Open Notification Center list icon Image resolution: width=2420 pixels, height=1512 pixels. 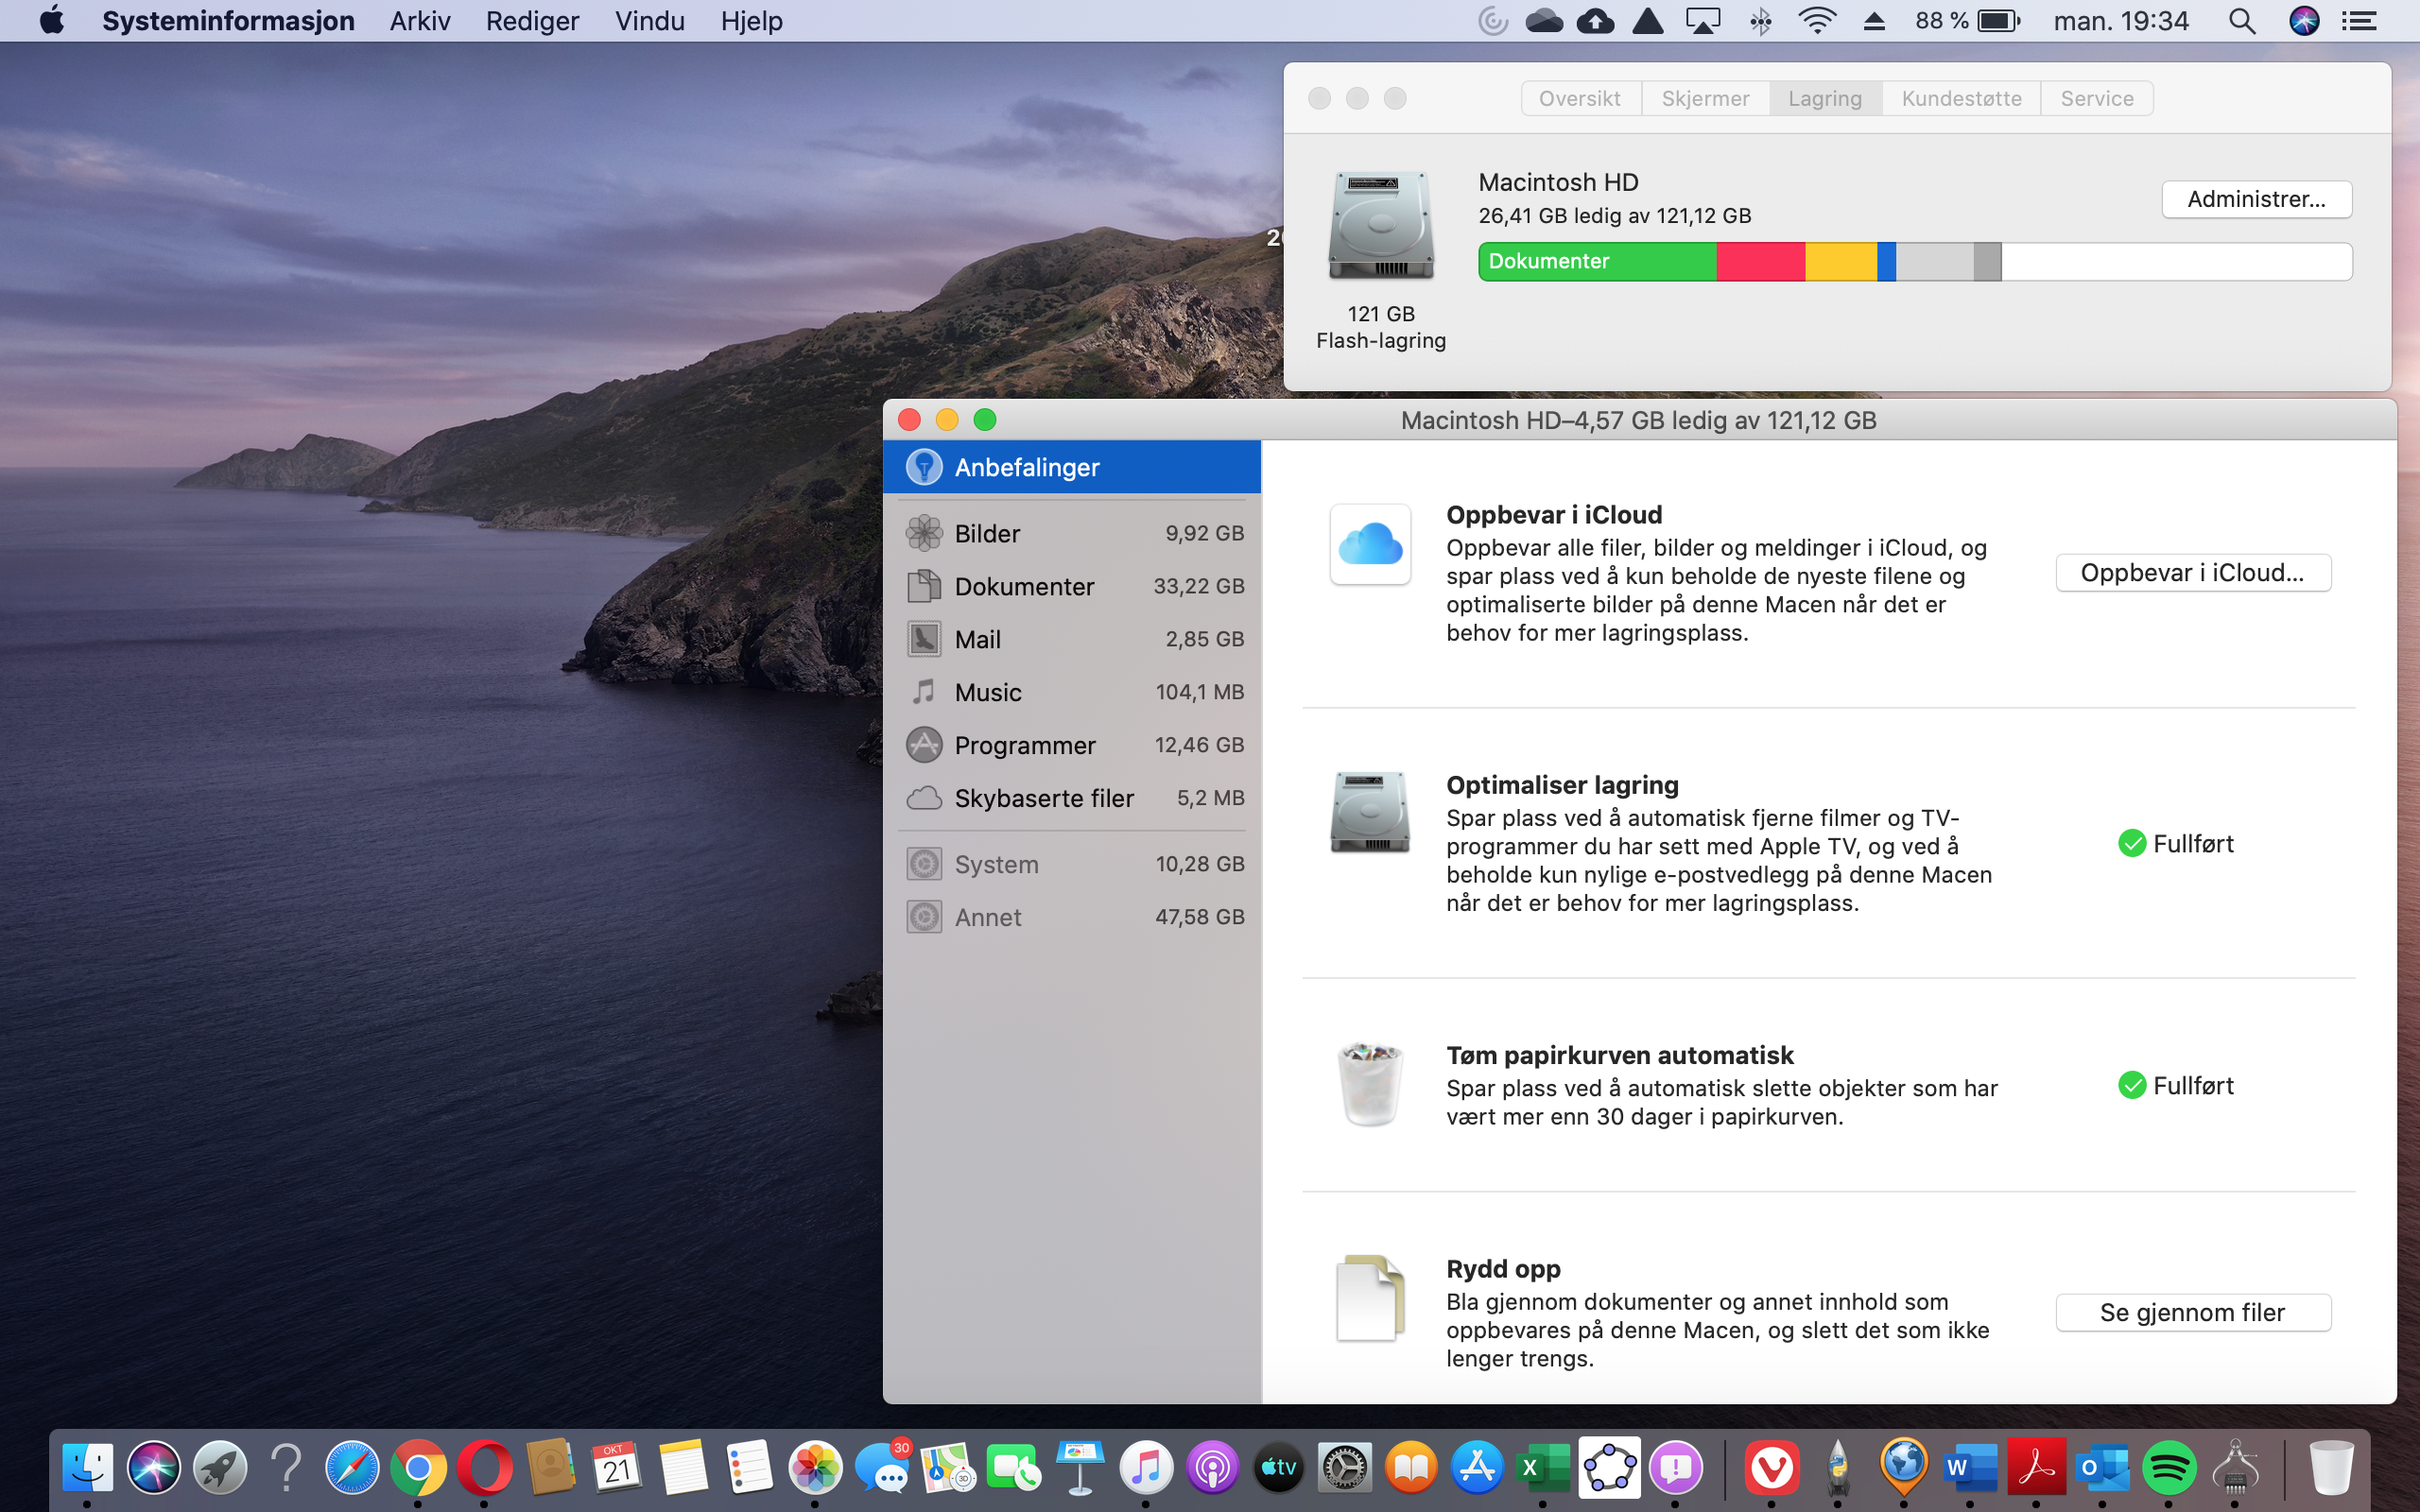coord(2360,21)
